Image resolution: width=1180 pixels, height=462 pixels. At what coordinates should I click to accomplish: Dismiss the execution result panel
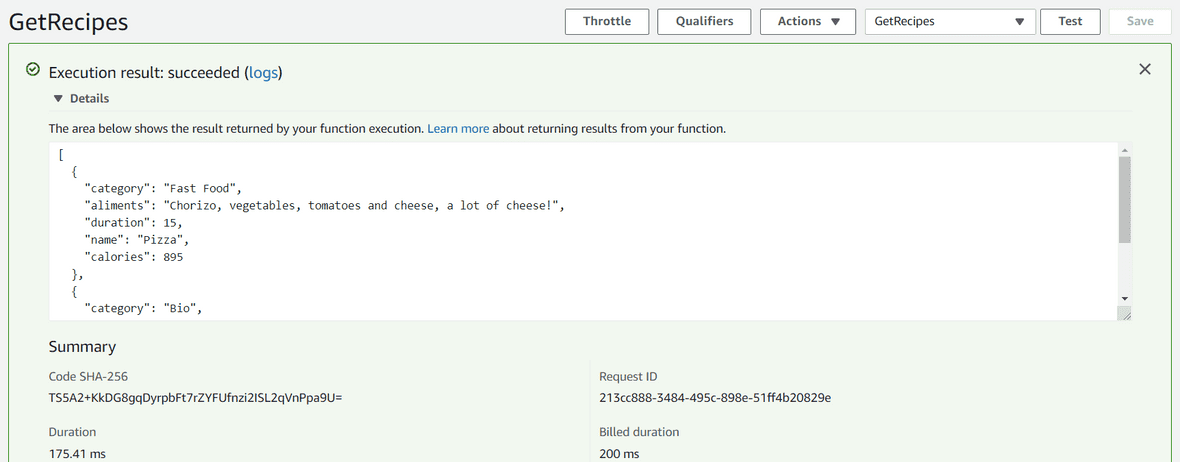1145,69
